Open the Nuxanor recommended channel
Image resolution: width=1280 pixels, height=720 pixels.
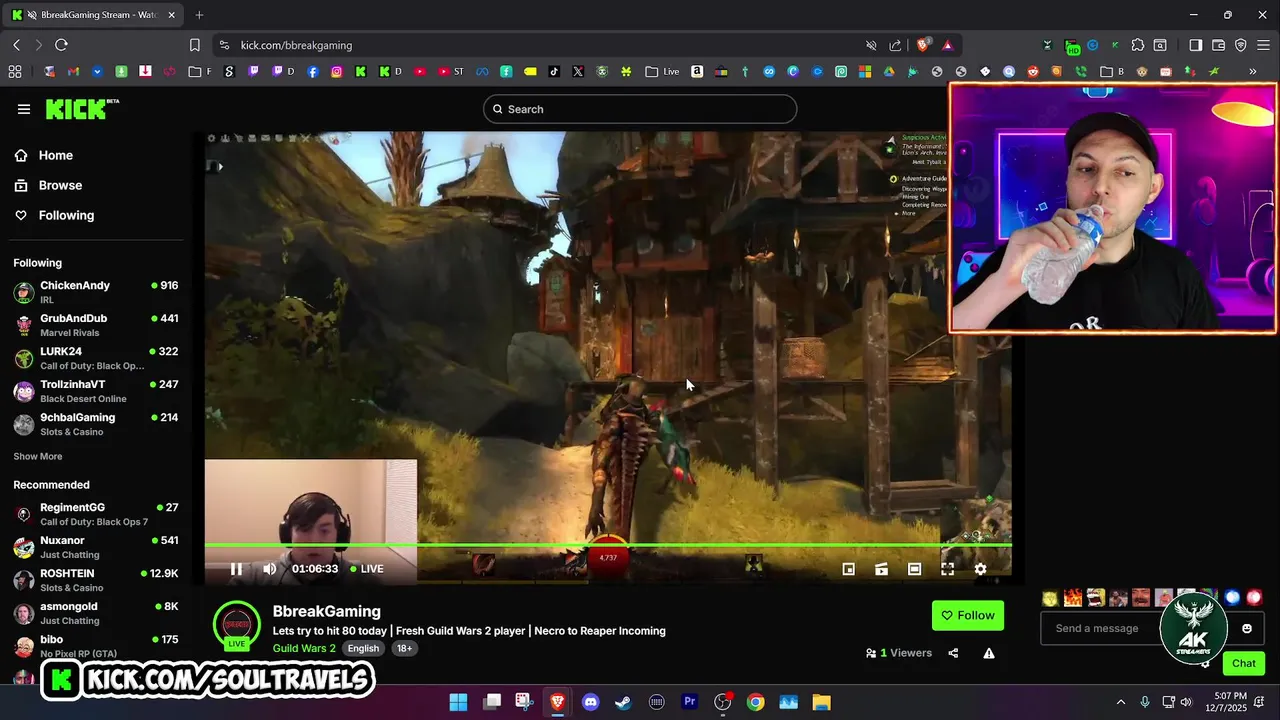tap(96, 546)
